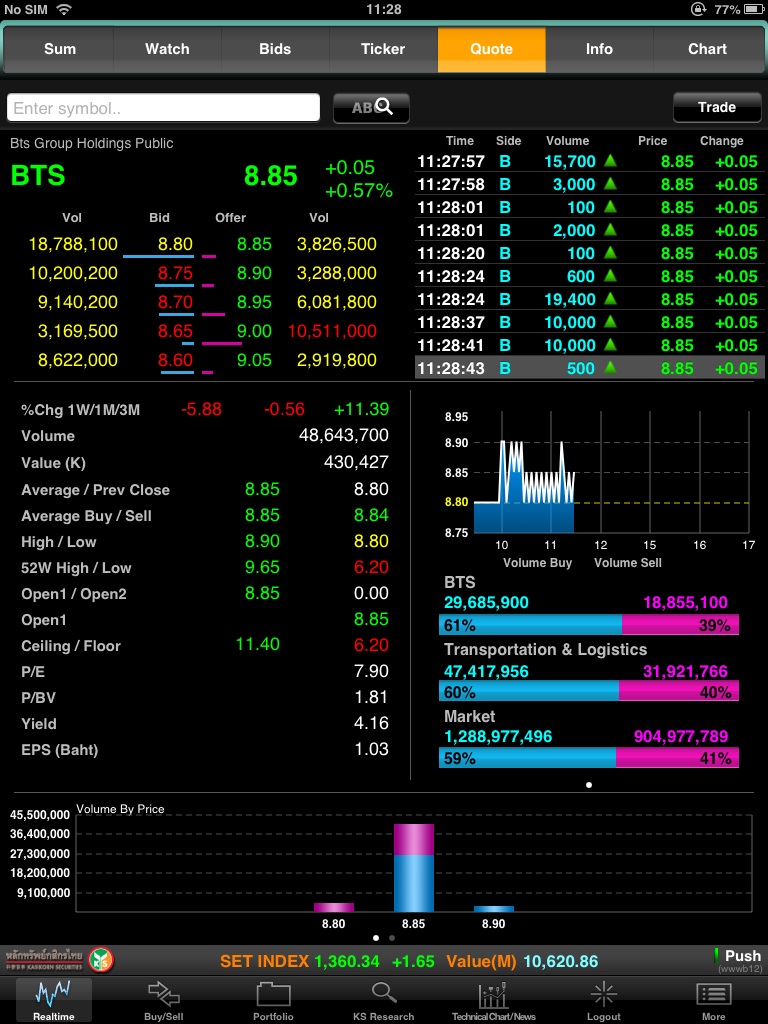Select the Quote tab
Viewport: 768px width, 1024px height.
491,49
